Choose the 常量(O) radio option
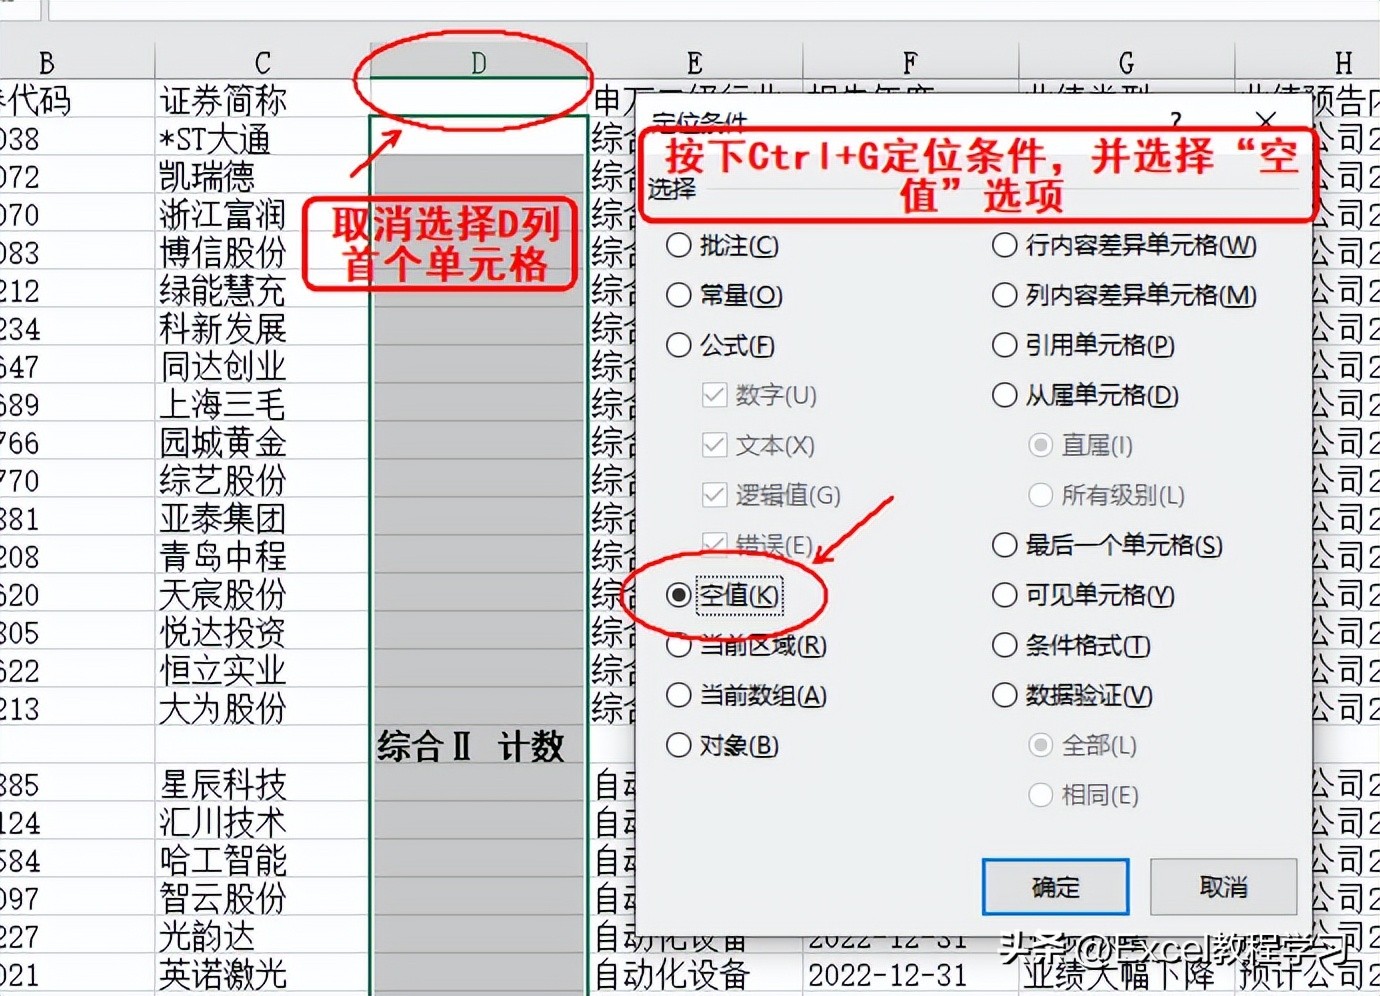The width and height of the screenshot is (1380, 996). [679, 295]
